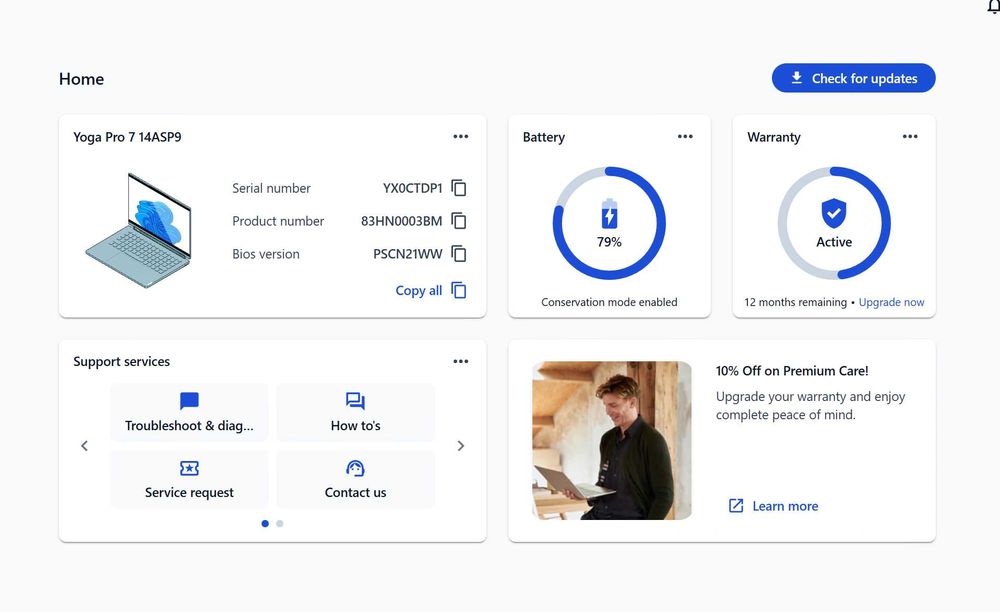Viewport: 1000px width, 612px height.
Task: Click the Copy all link
Action: (431, 291)
